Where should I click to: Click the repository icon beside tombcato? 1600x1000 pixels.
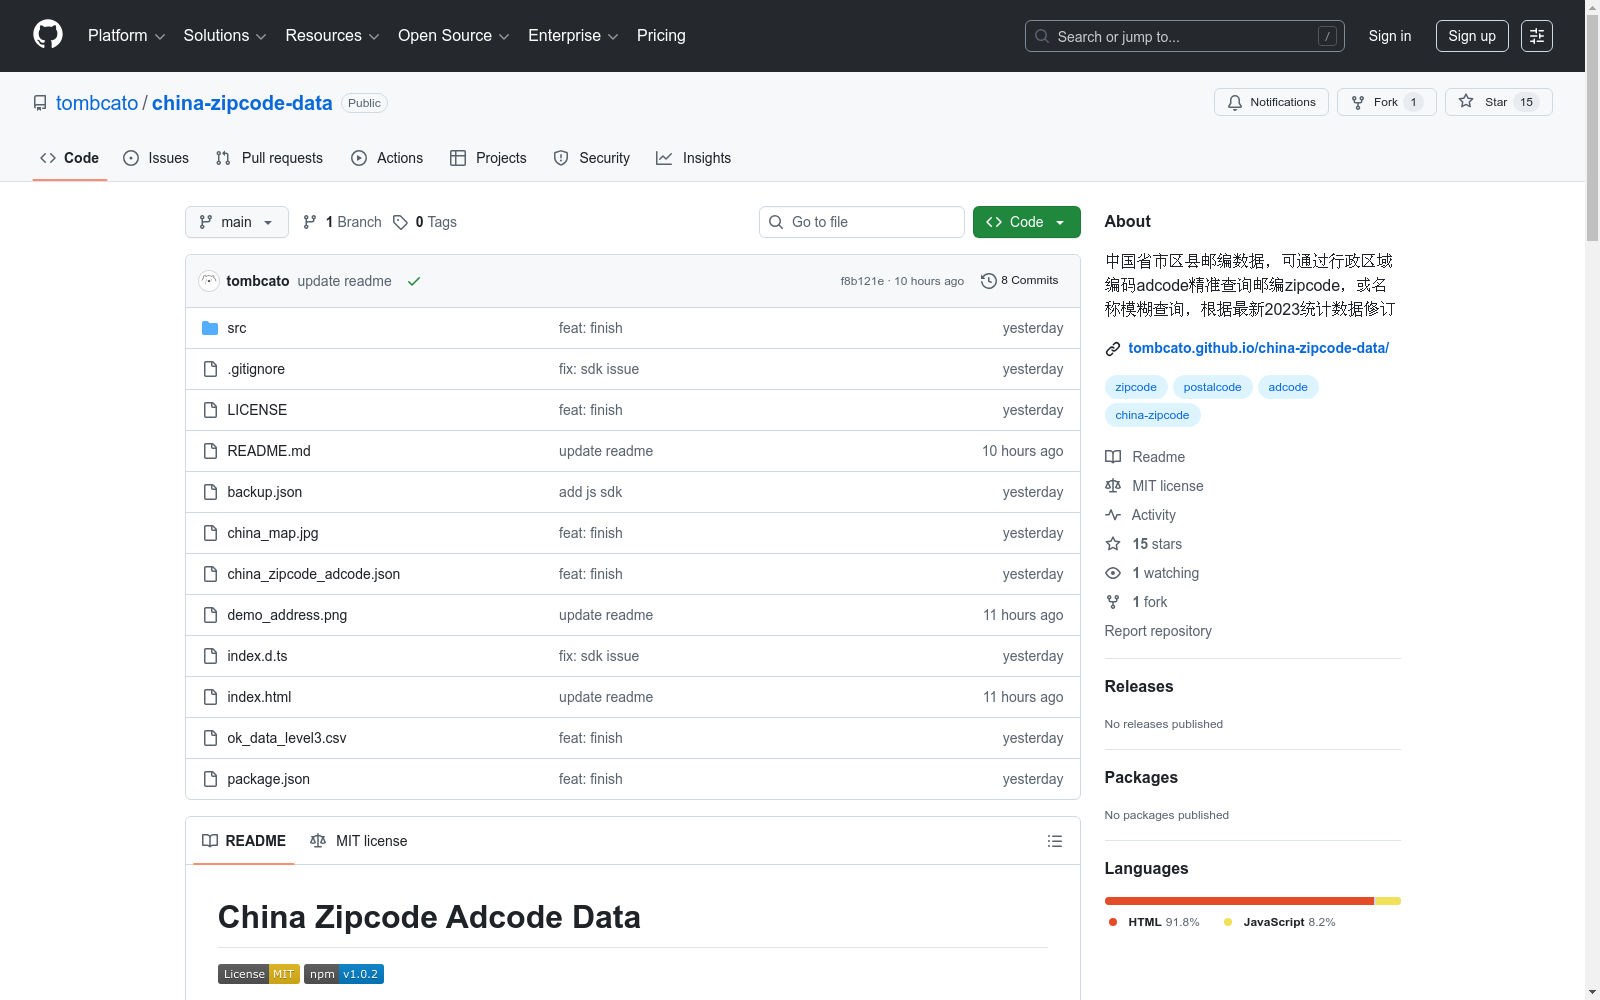click(x=40, y=103)
